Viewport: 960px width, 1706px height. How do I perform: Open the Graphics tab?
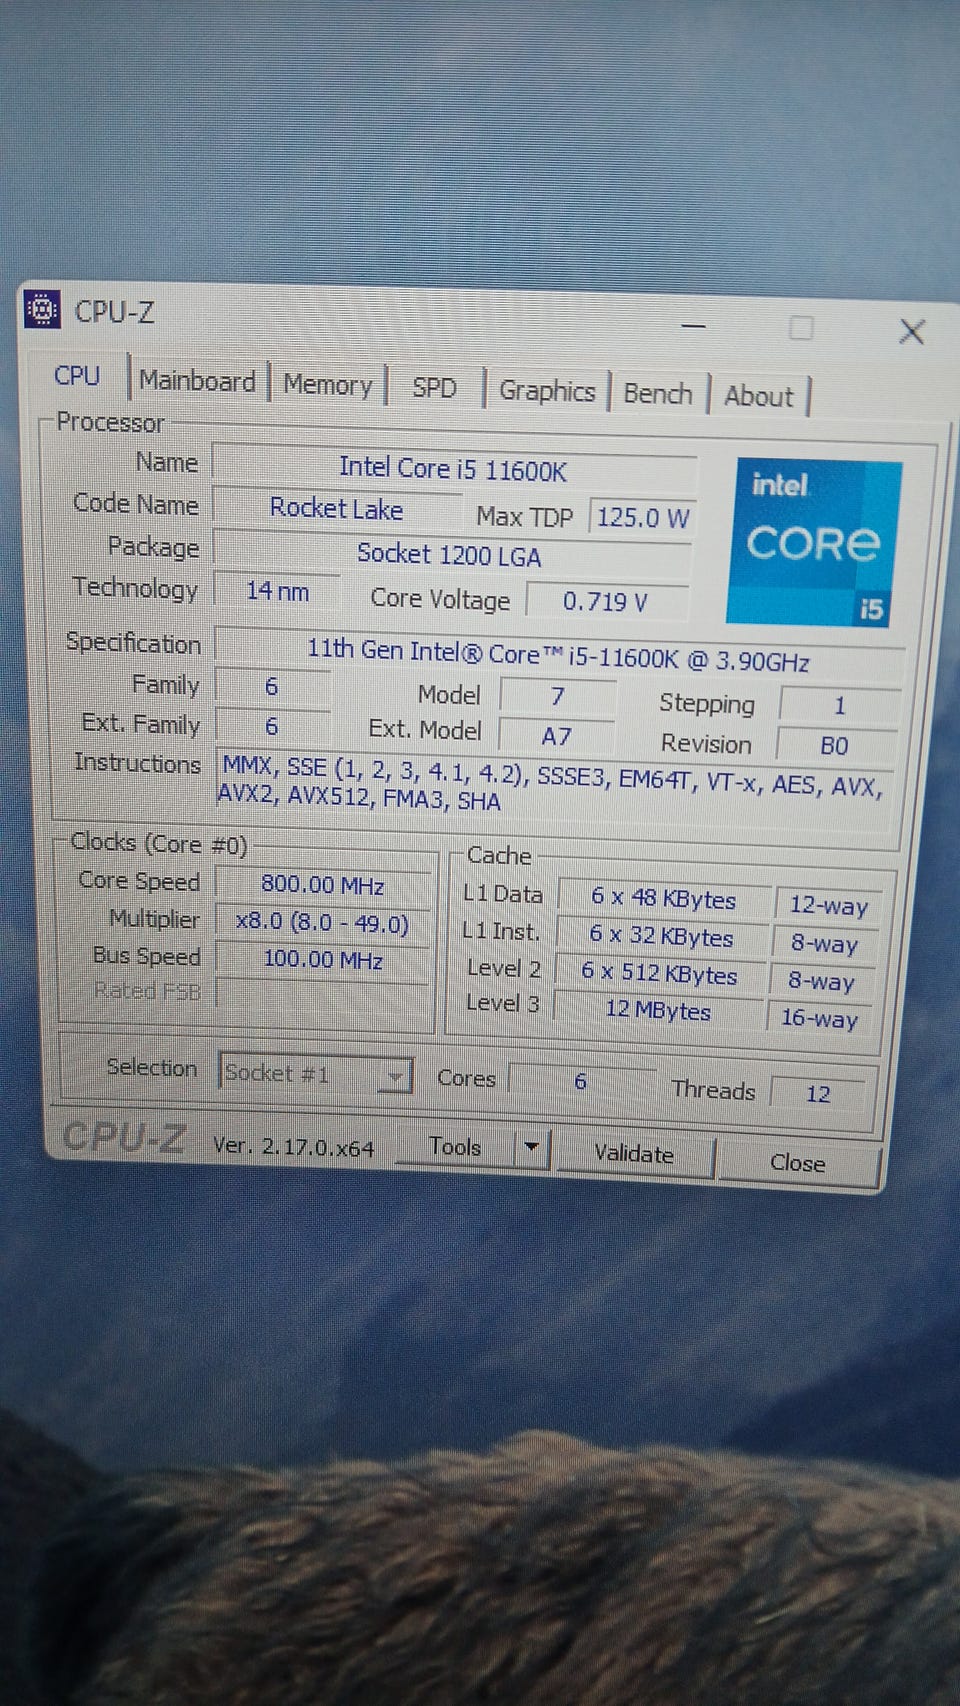[x=547, y=391]
